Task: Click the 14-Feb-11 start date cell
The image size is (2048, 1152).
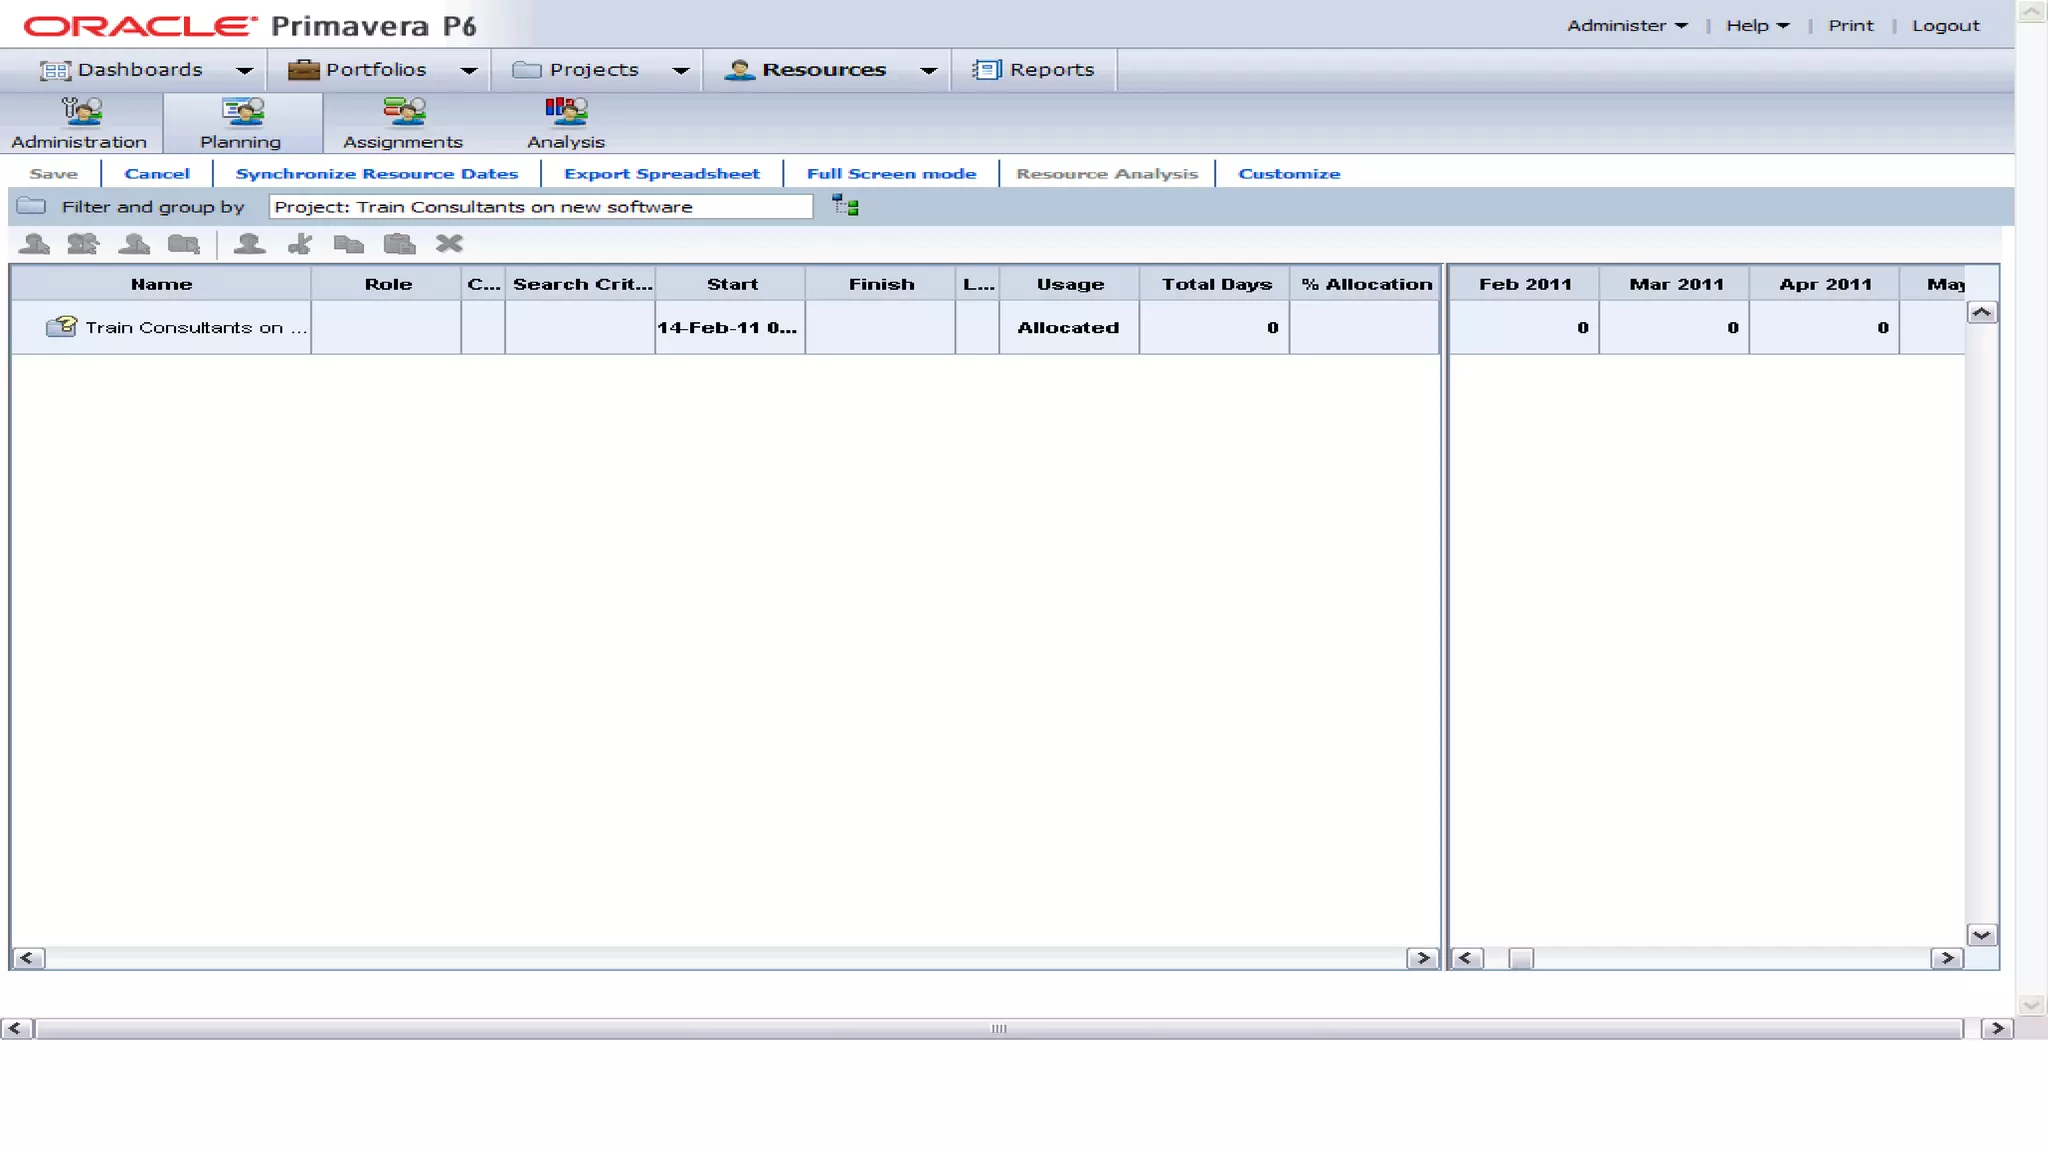Action: [x=730, y=328]
